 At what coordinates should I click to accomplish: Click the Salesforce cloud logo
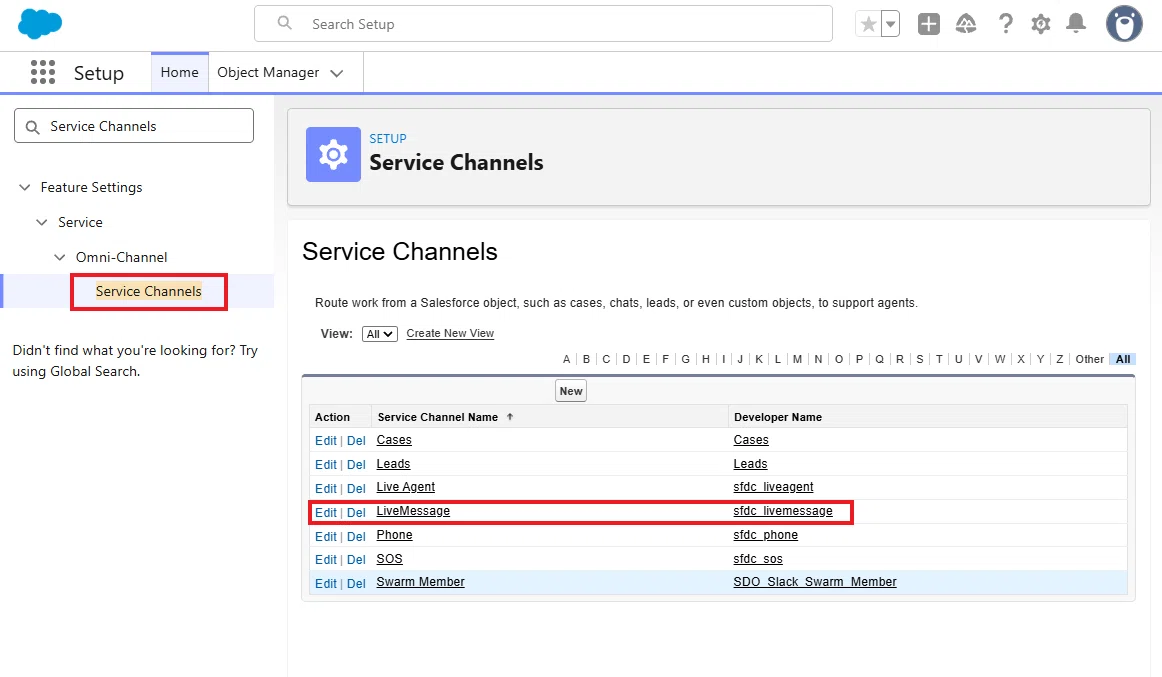40,24
